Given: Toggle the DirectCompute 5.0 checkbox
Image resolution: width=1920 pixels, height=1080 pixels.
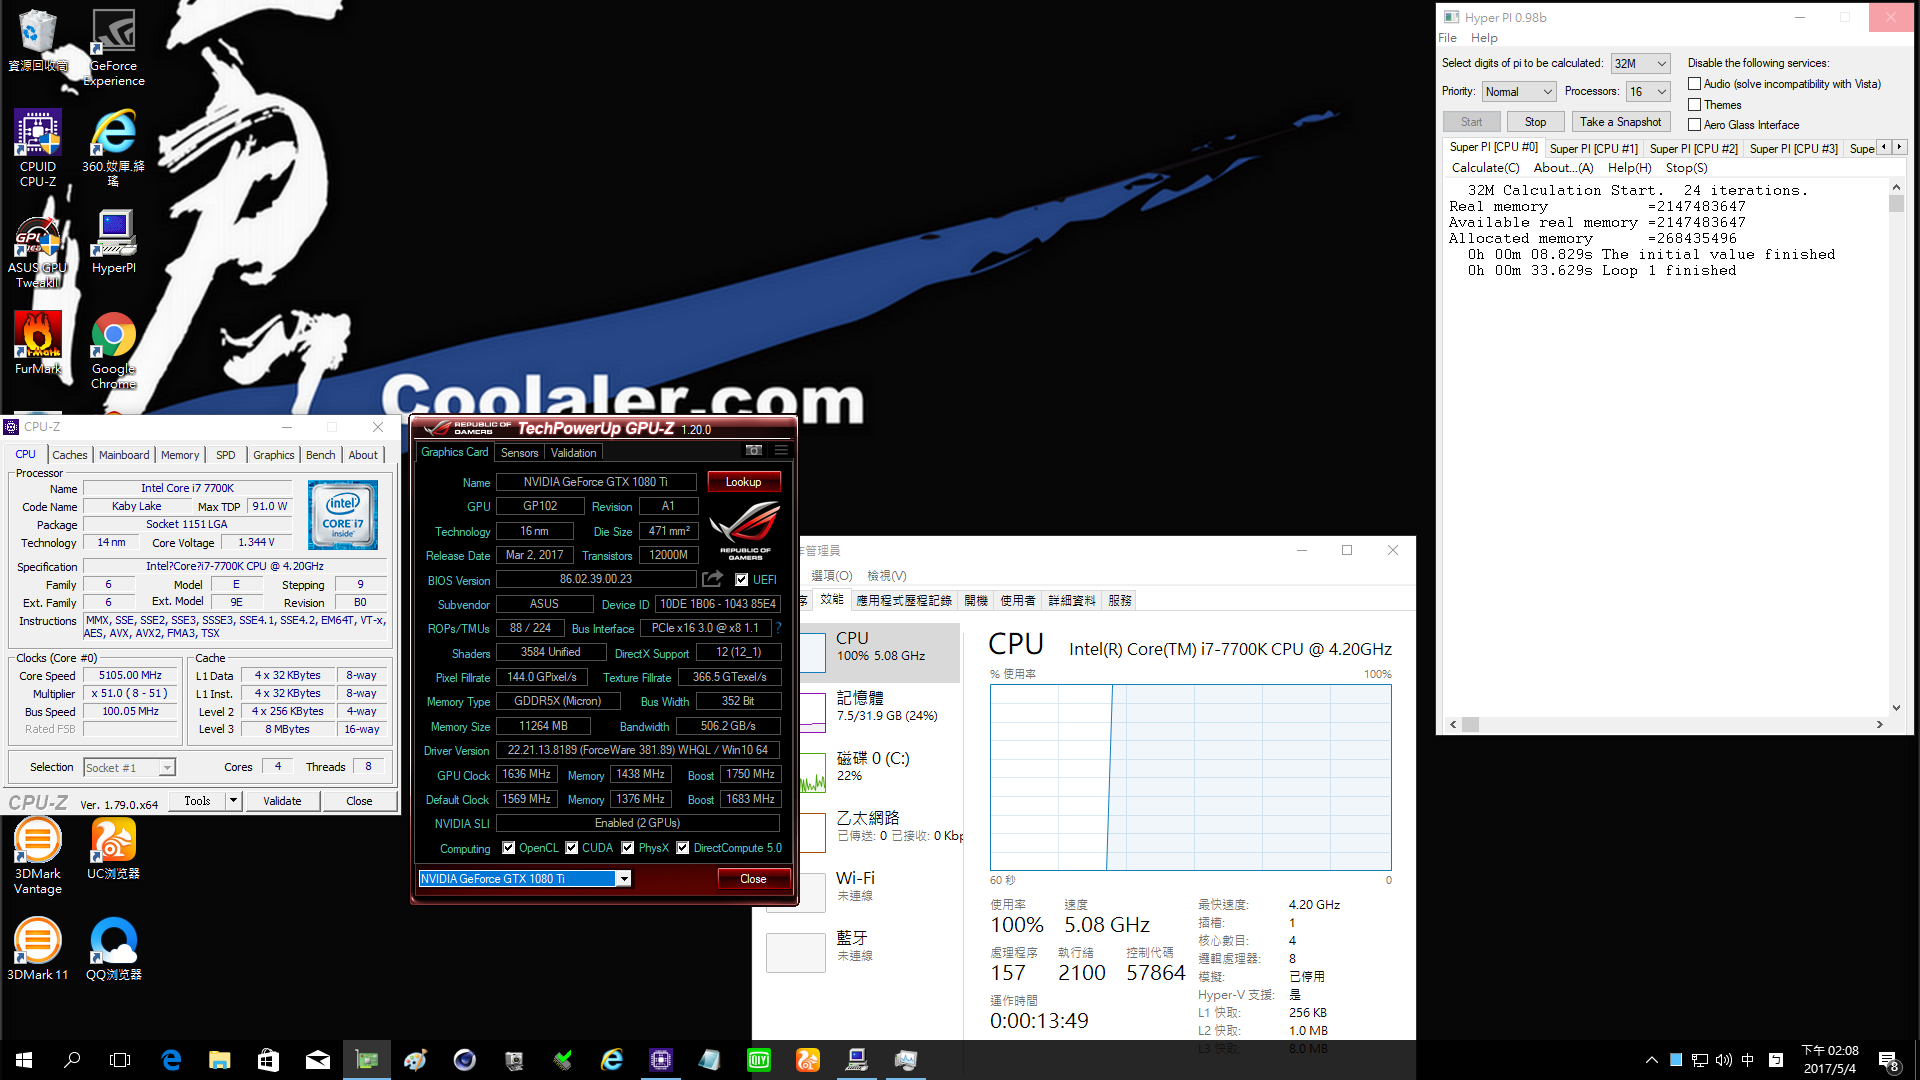Looking at the screenshot, I should point(683,848).
